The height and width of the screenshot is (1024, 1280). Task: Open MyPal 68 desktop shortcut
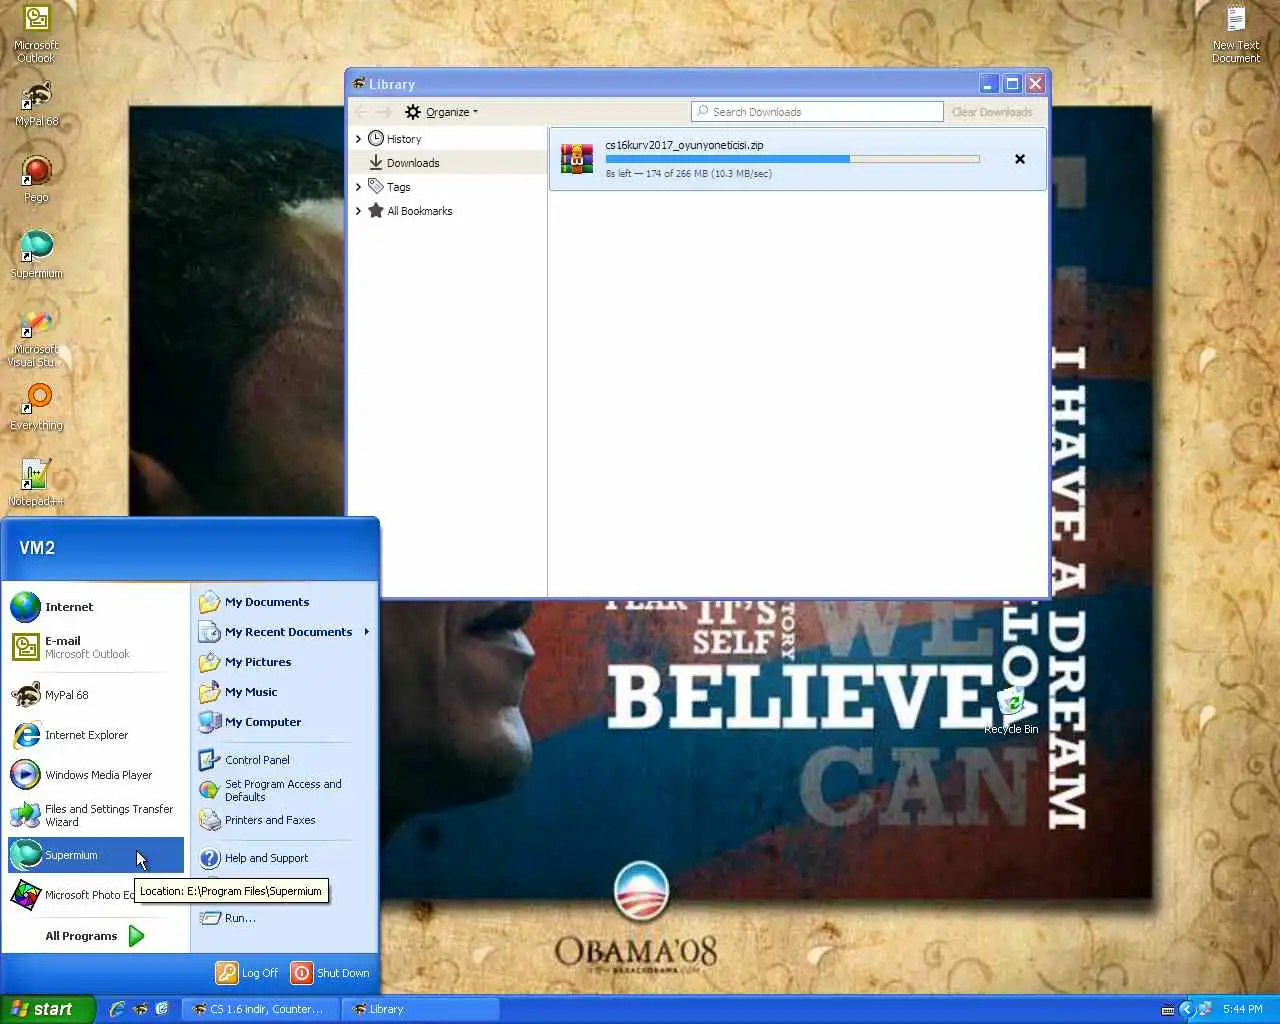pos(36,103)
